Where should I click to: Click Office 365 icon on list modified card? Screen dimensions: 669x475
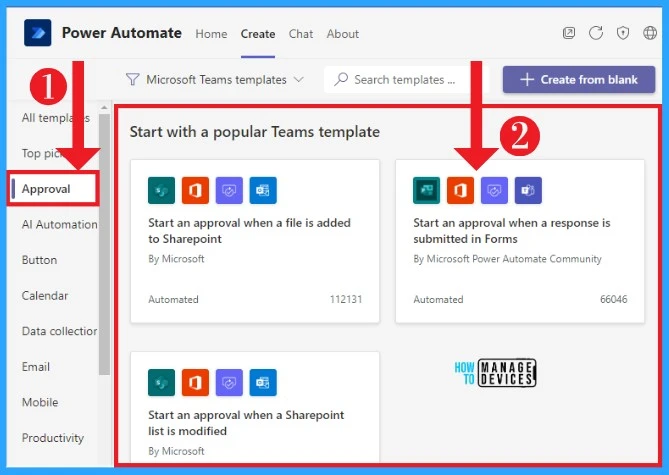[x=195, y=382]
